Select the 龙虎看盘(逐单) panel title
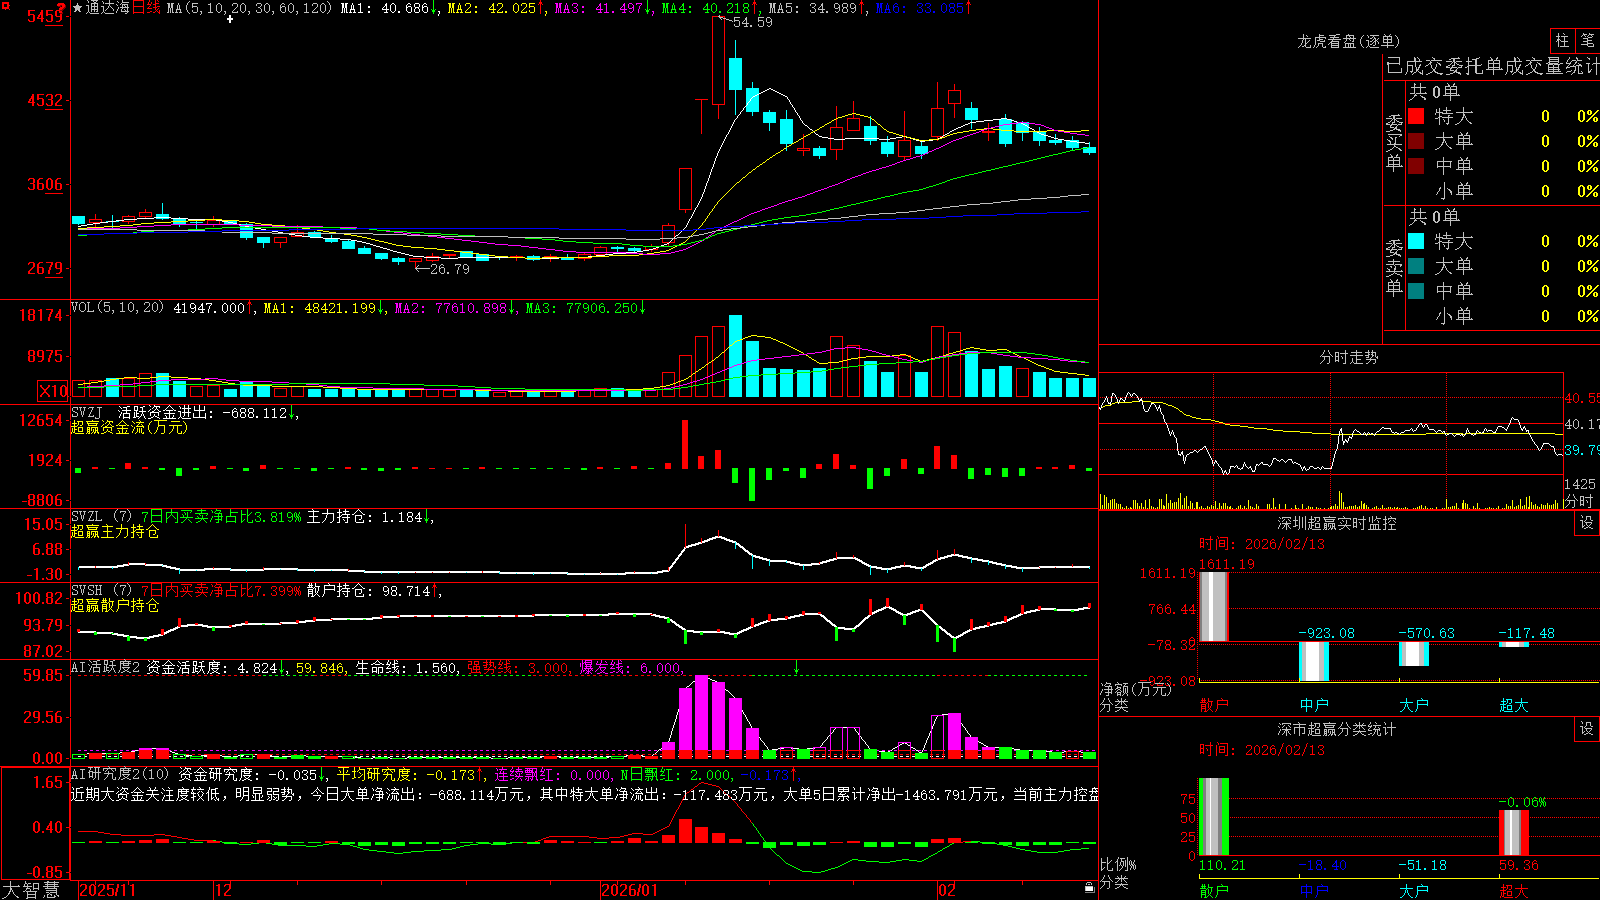Screen dimensions: 1600x900 click(x=1348, y=41)
